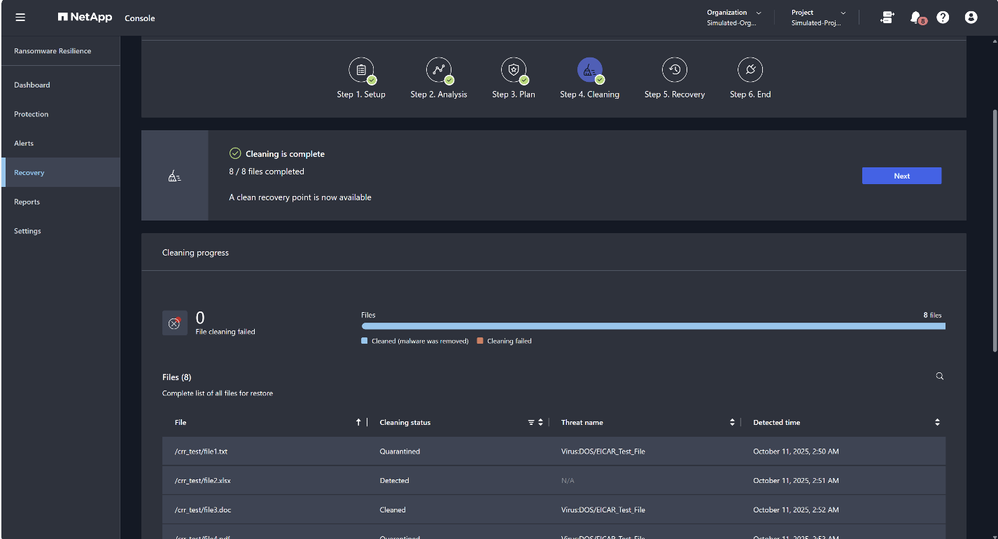Sort by the Detected time column

click(x=937, y=422)
